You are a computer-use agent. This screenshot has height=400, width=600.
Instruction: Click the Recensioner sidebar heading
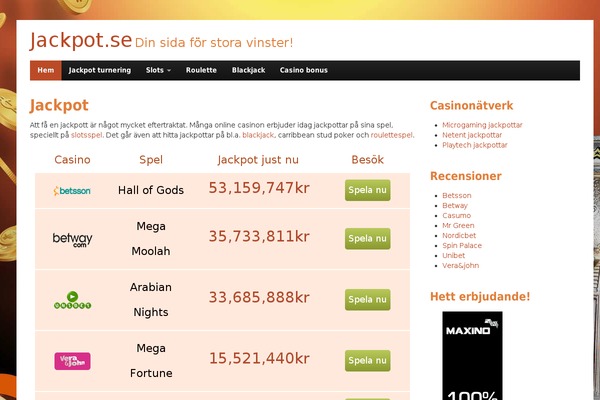tap(466, 176)
